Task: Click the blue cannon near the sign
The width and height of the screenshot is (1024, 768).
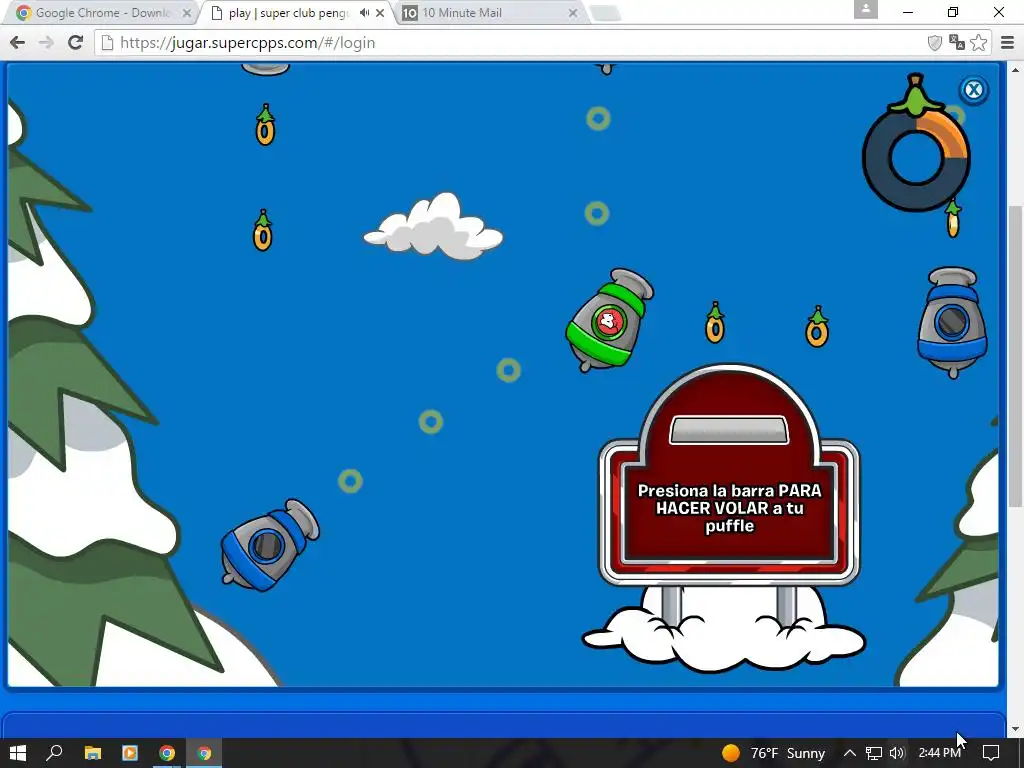Action: (952, 321)
